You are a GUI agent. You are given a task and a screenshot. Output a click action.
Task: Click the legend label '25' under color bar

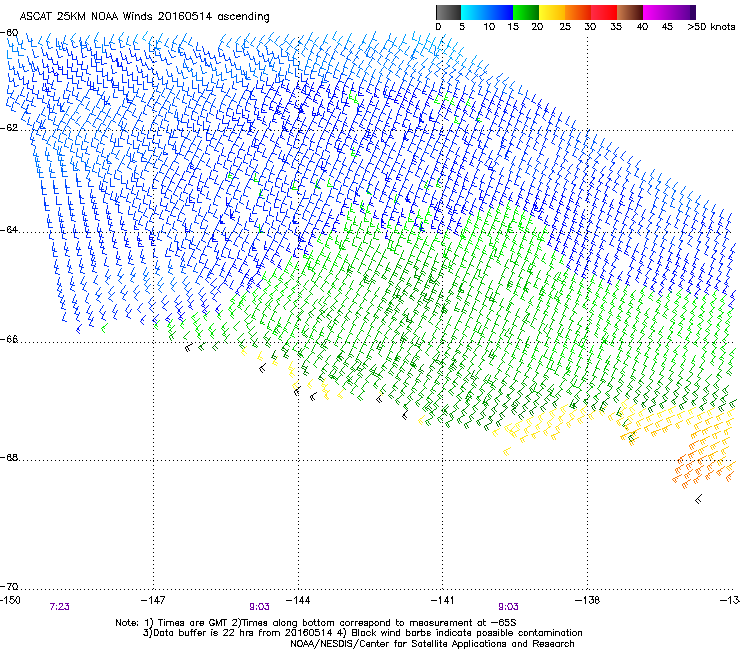pos(565,27)
